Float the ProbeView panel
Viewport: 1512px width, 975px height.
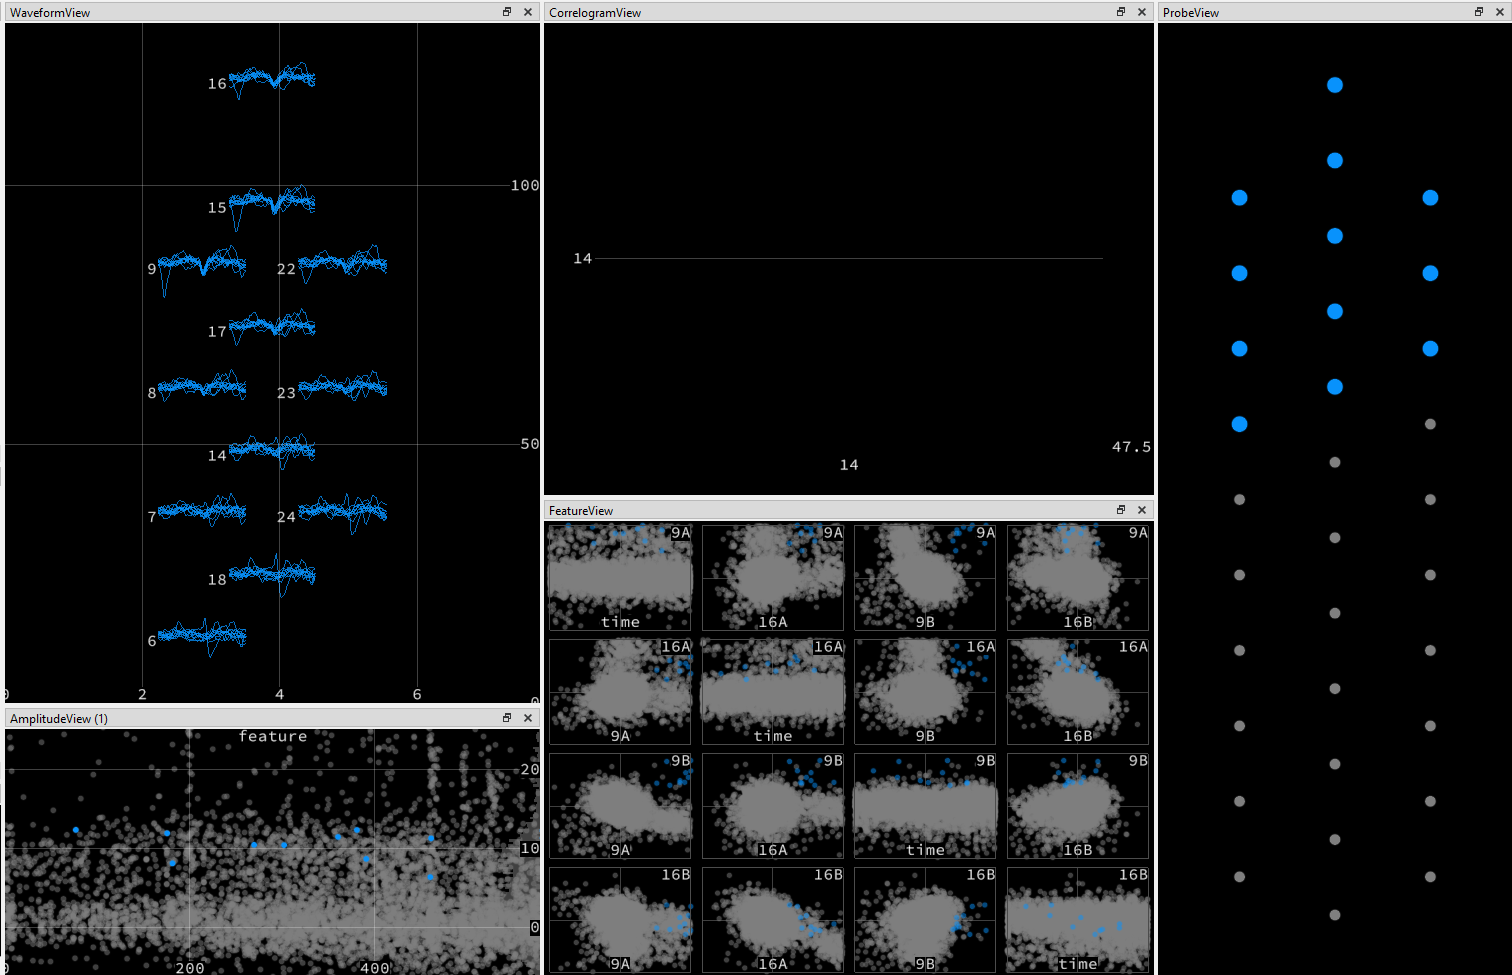click(x=1477, y=12)
